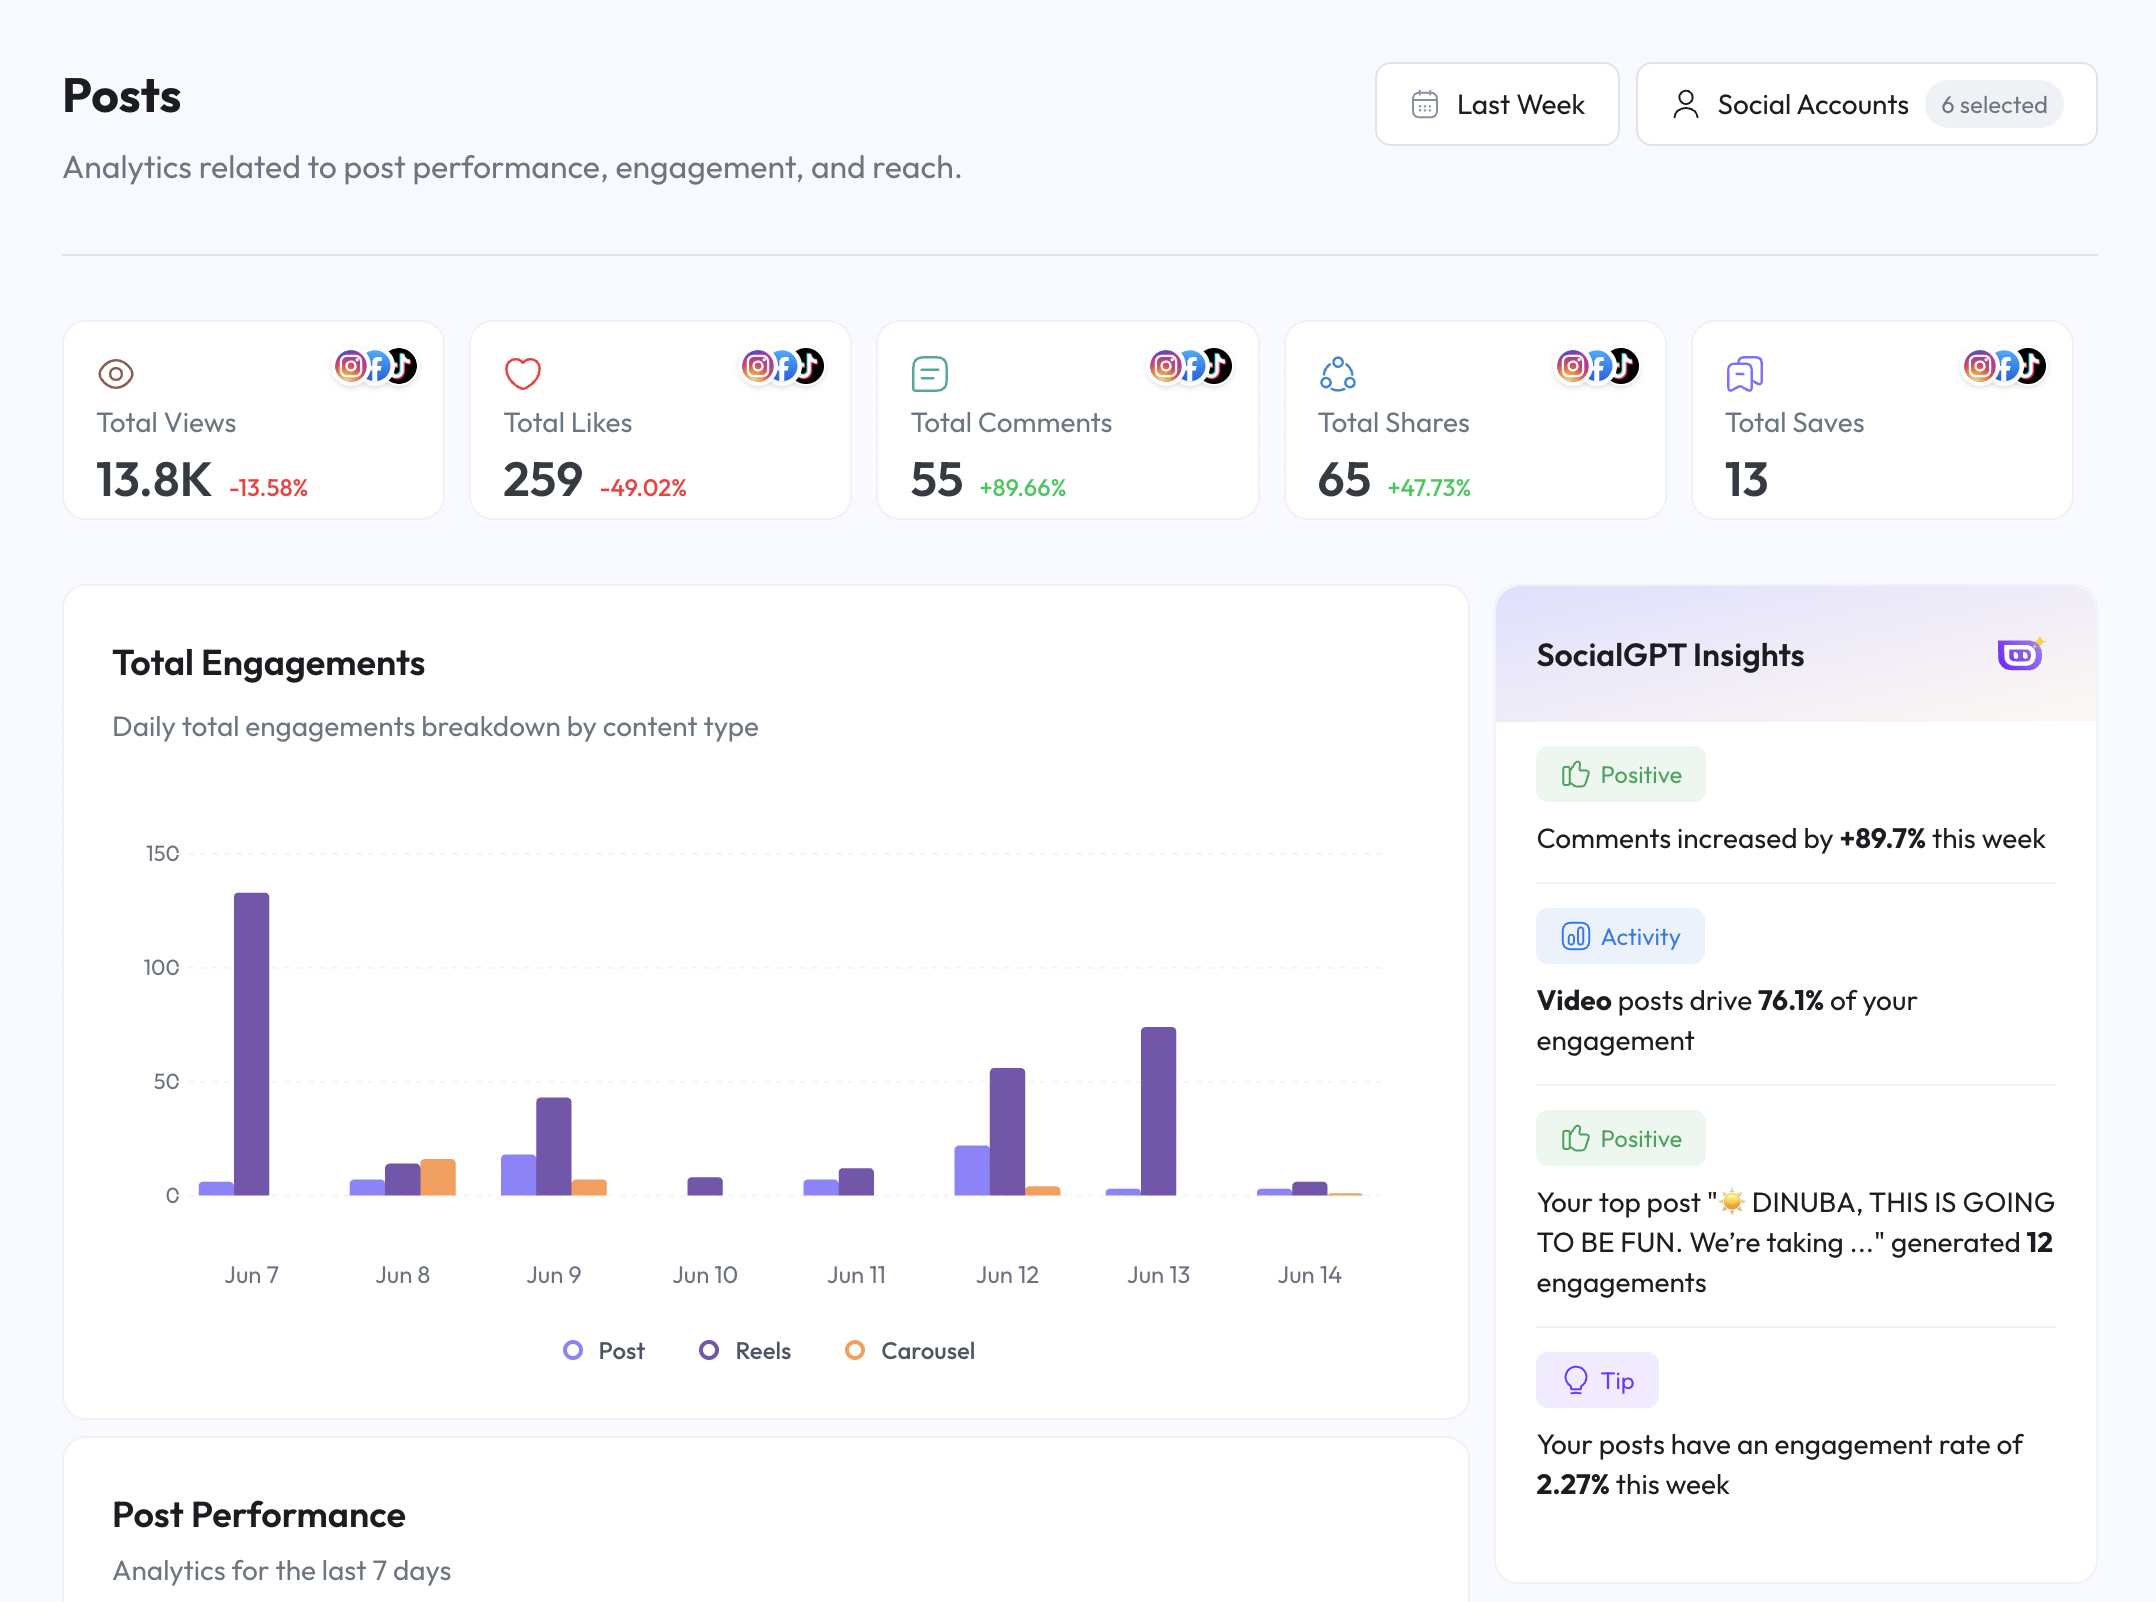Click TikTok icon on Total Shares card
Viewport: 2156px width, 1602px height.
click(1622, 366)
